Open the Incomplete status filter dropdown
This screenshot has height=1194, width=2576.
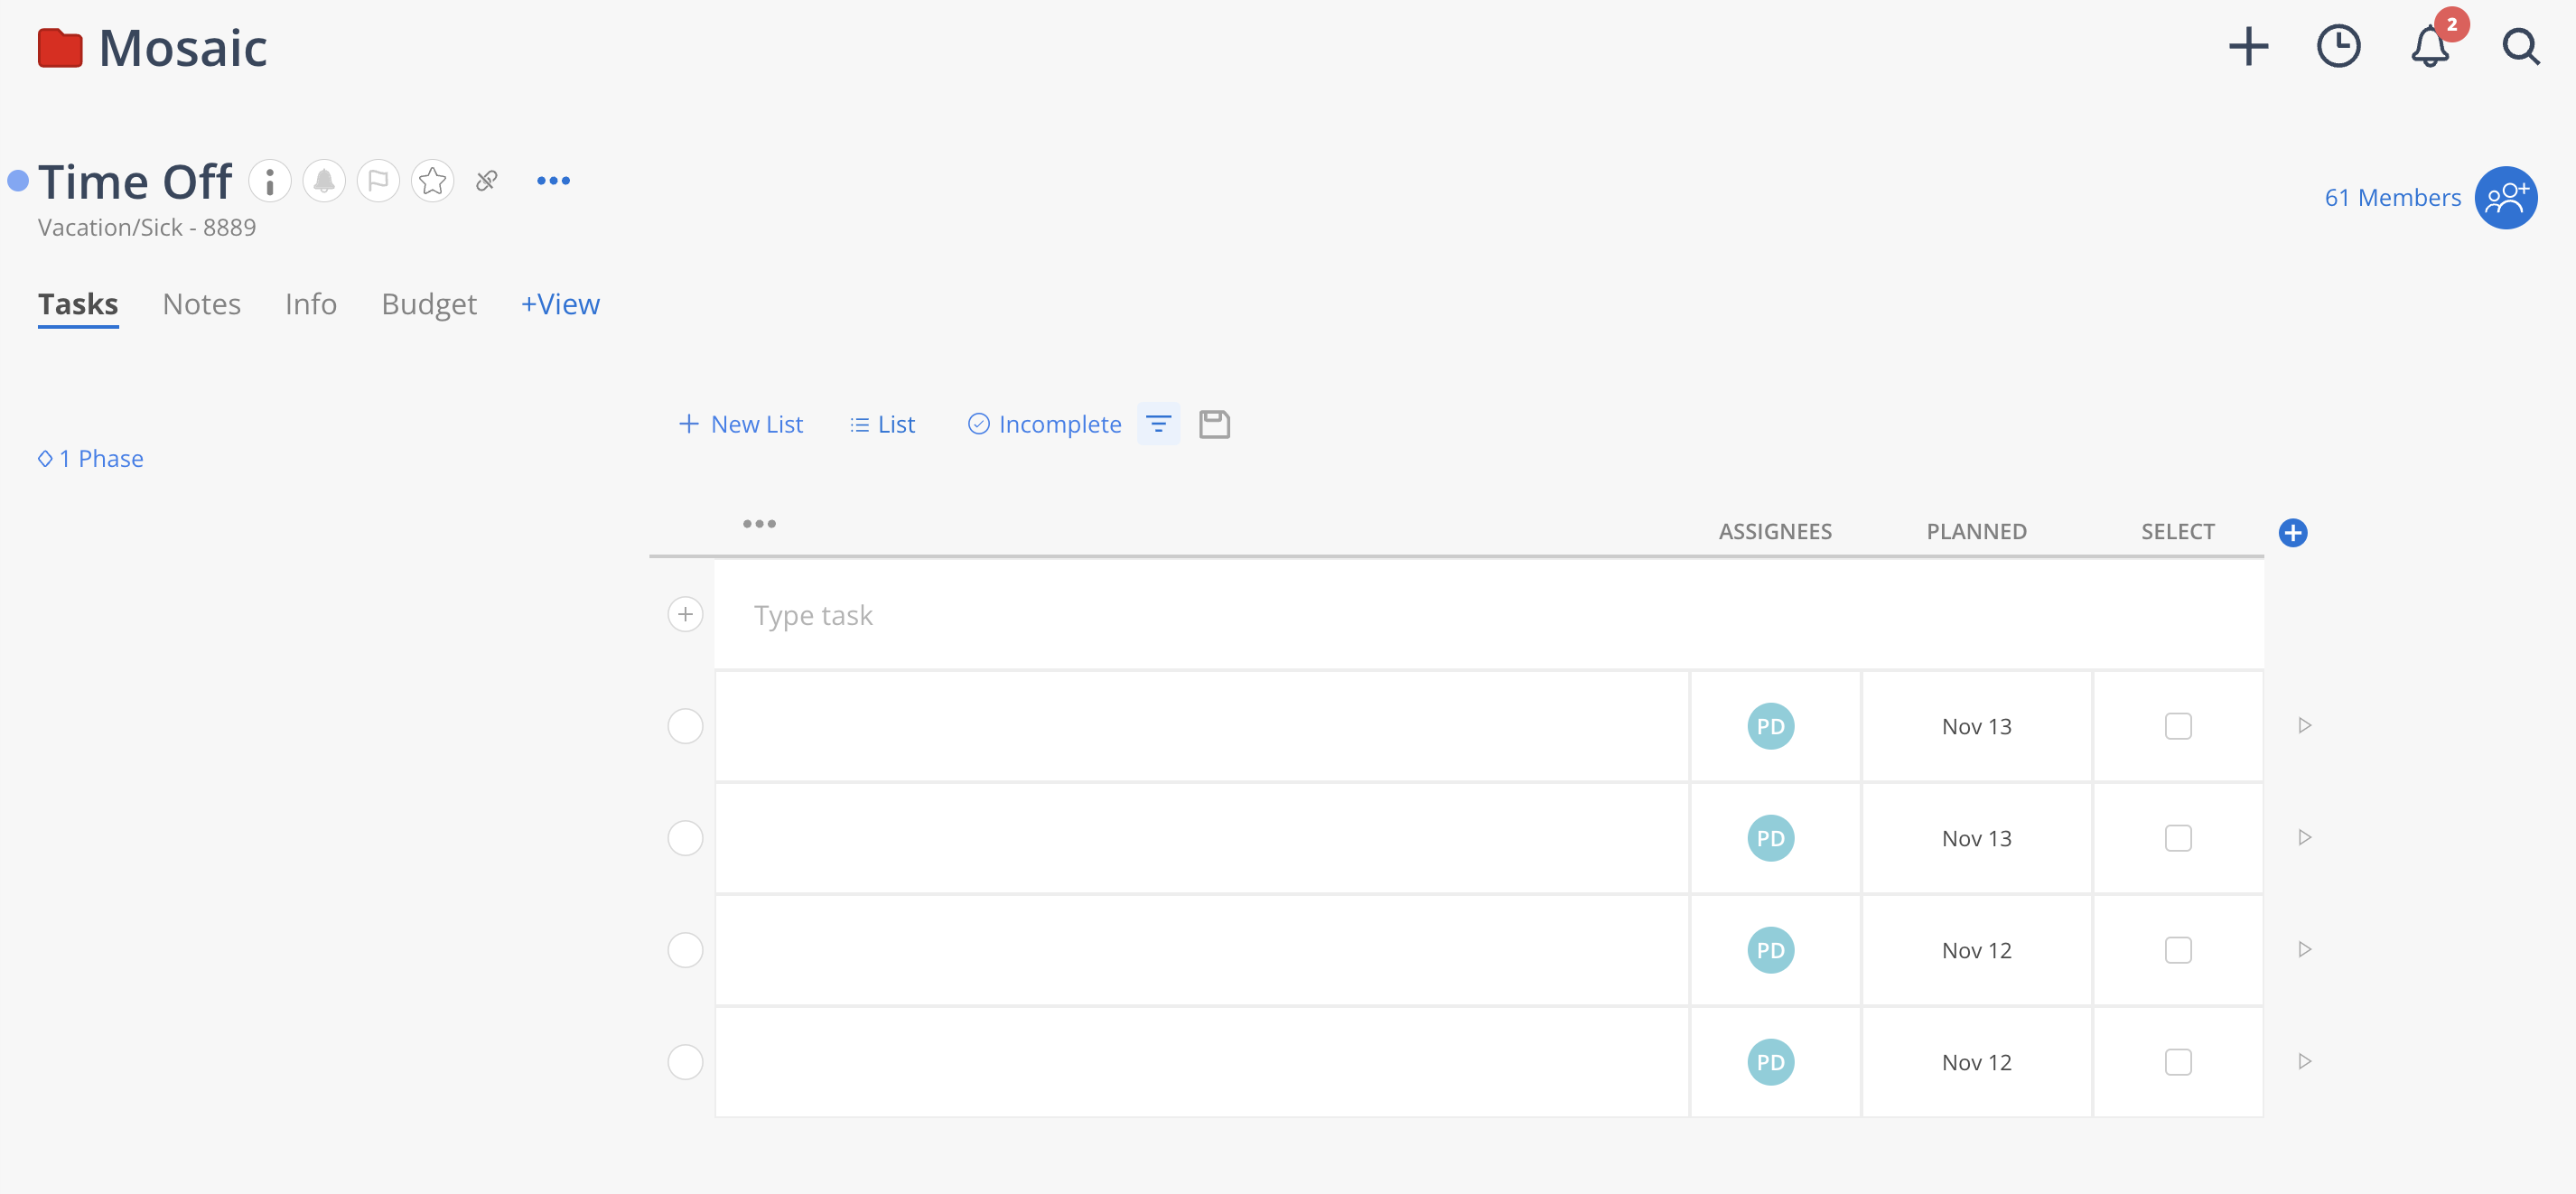tap(1044, 424)
